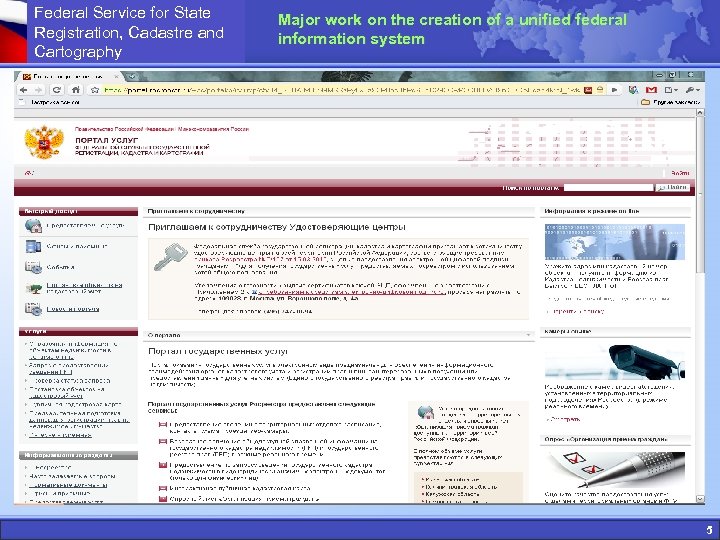Close the current browser tab
Screen dimensions: 720x540
117,76
